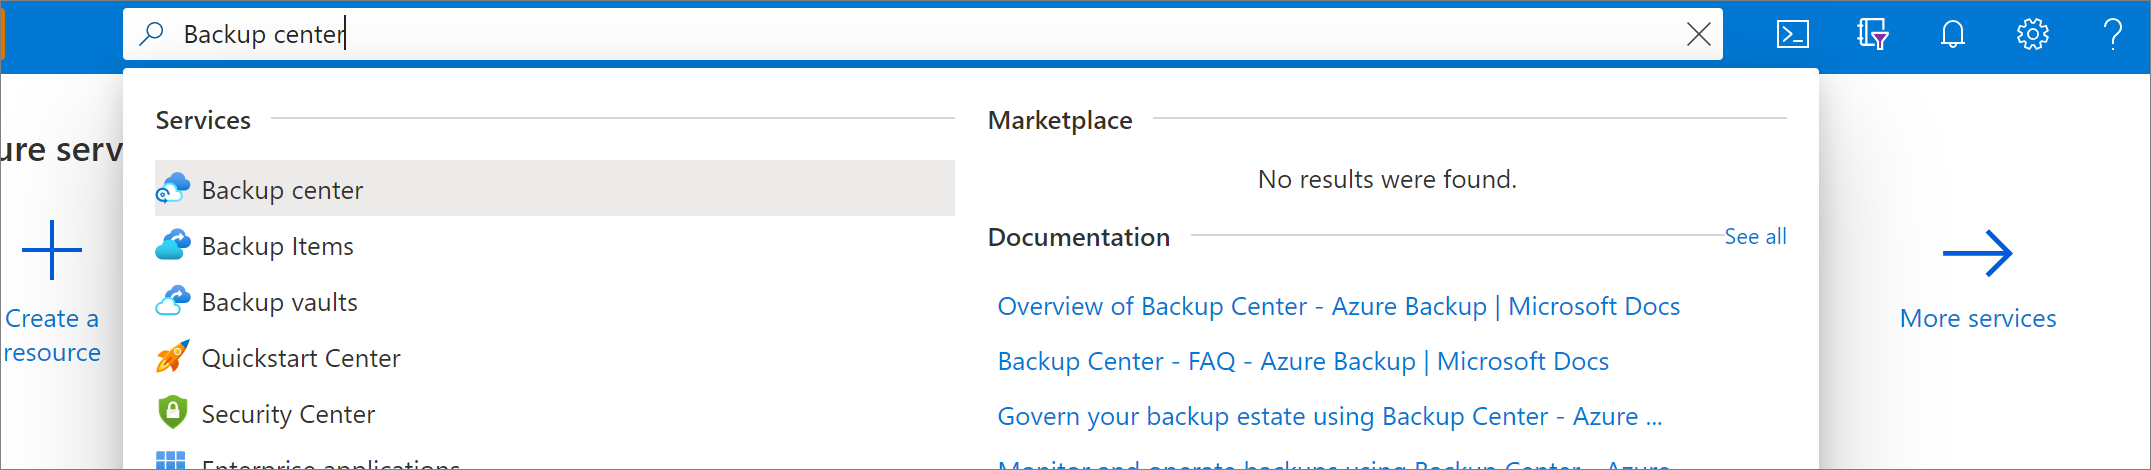The width and height of the screenshot is (2151, 470).
Task: Open the Backup Center FAQ link
Action: pyautogui.click(x=1303, y=361)
